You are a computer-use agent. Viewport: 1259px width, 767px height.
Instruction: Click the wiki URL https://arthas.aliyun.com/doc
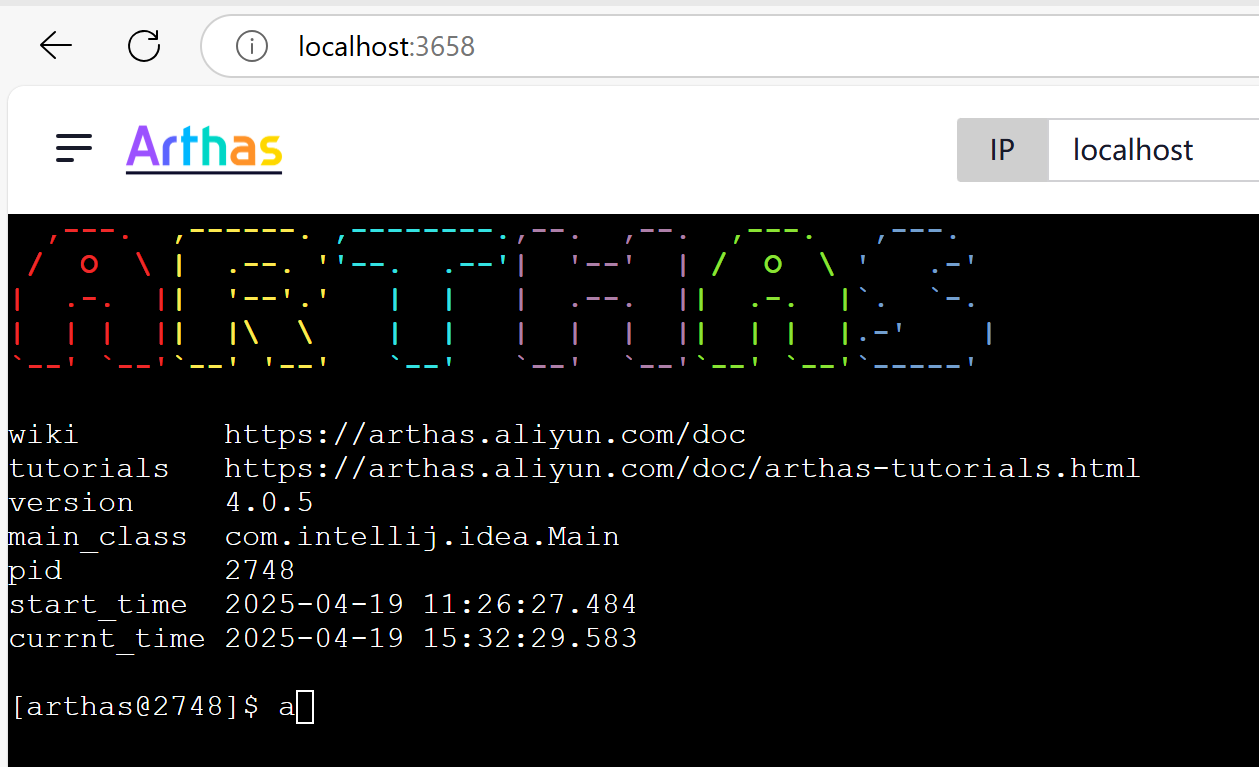485,435
